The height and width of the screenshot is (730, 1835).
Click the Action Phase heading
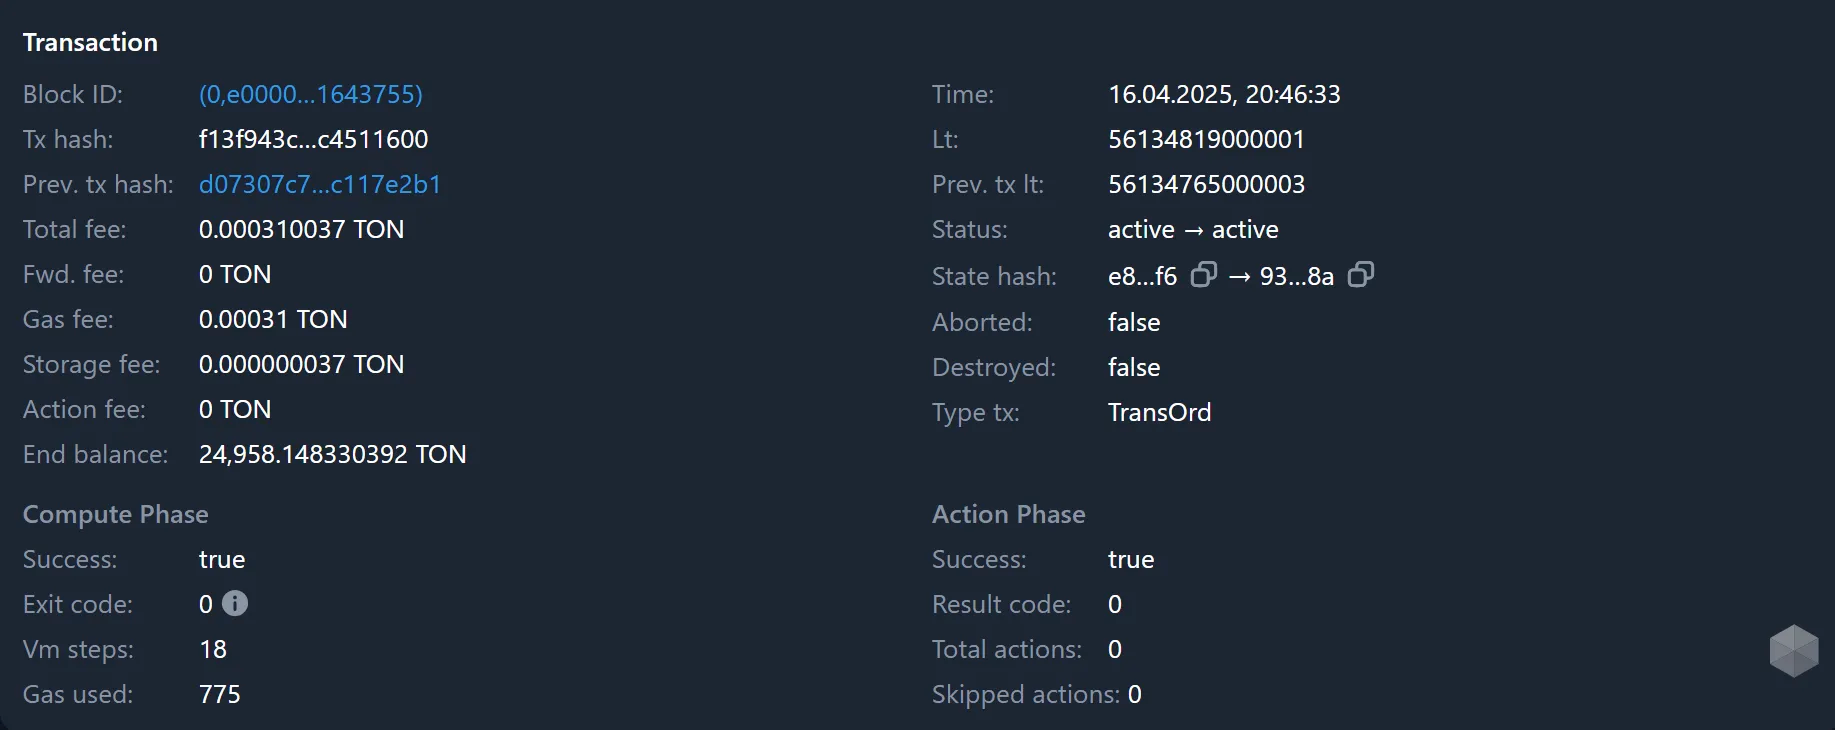pos(1008,514)
